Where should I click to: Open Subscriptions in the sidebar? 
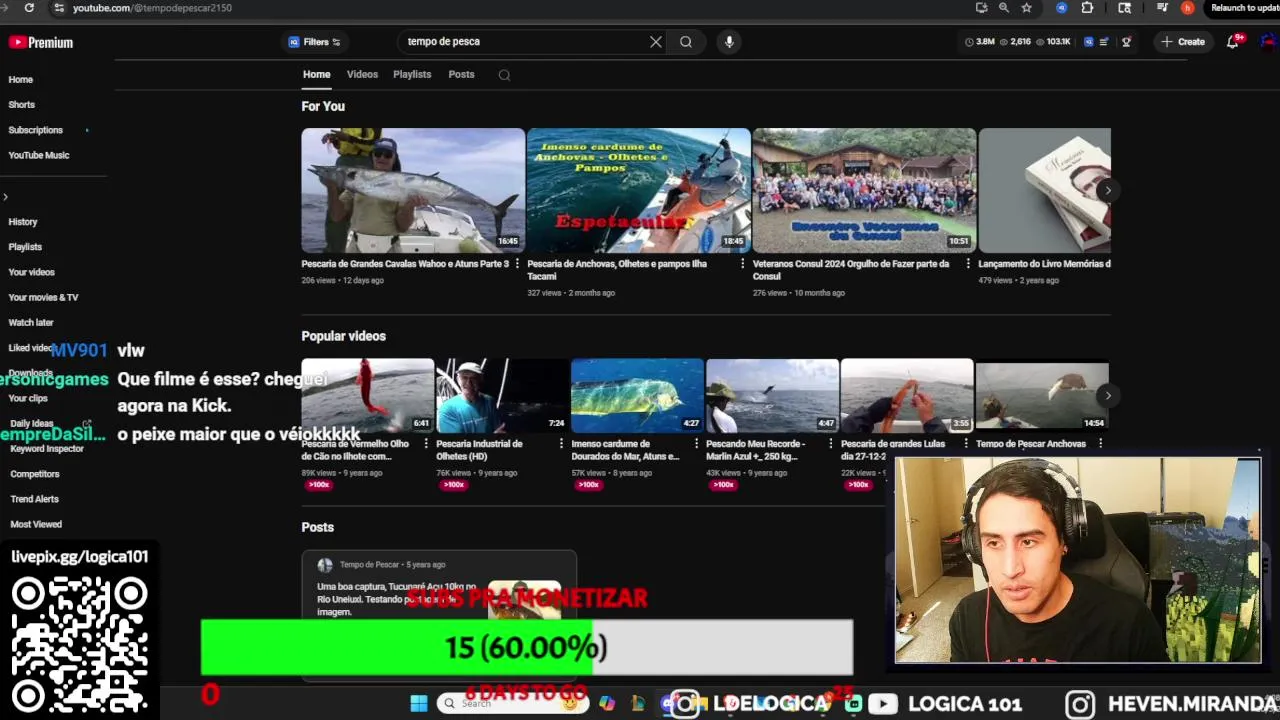pyautogui.click(x=35, y=130)
